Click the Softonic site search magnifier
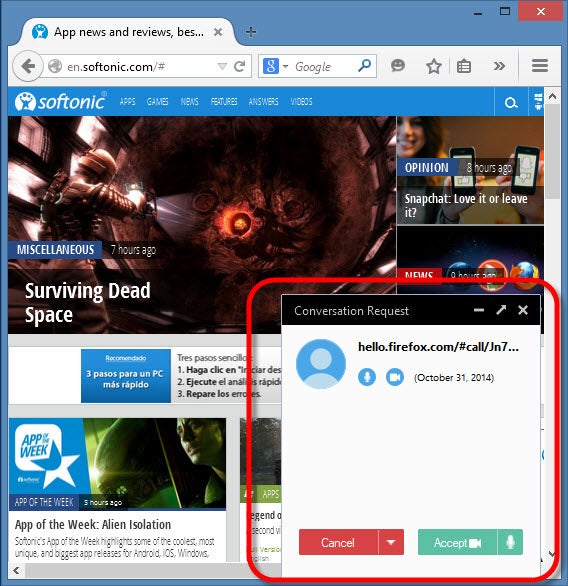Screen dimensions: 568x586 pos(511,102)
